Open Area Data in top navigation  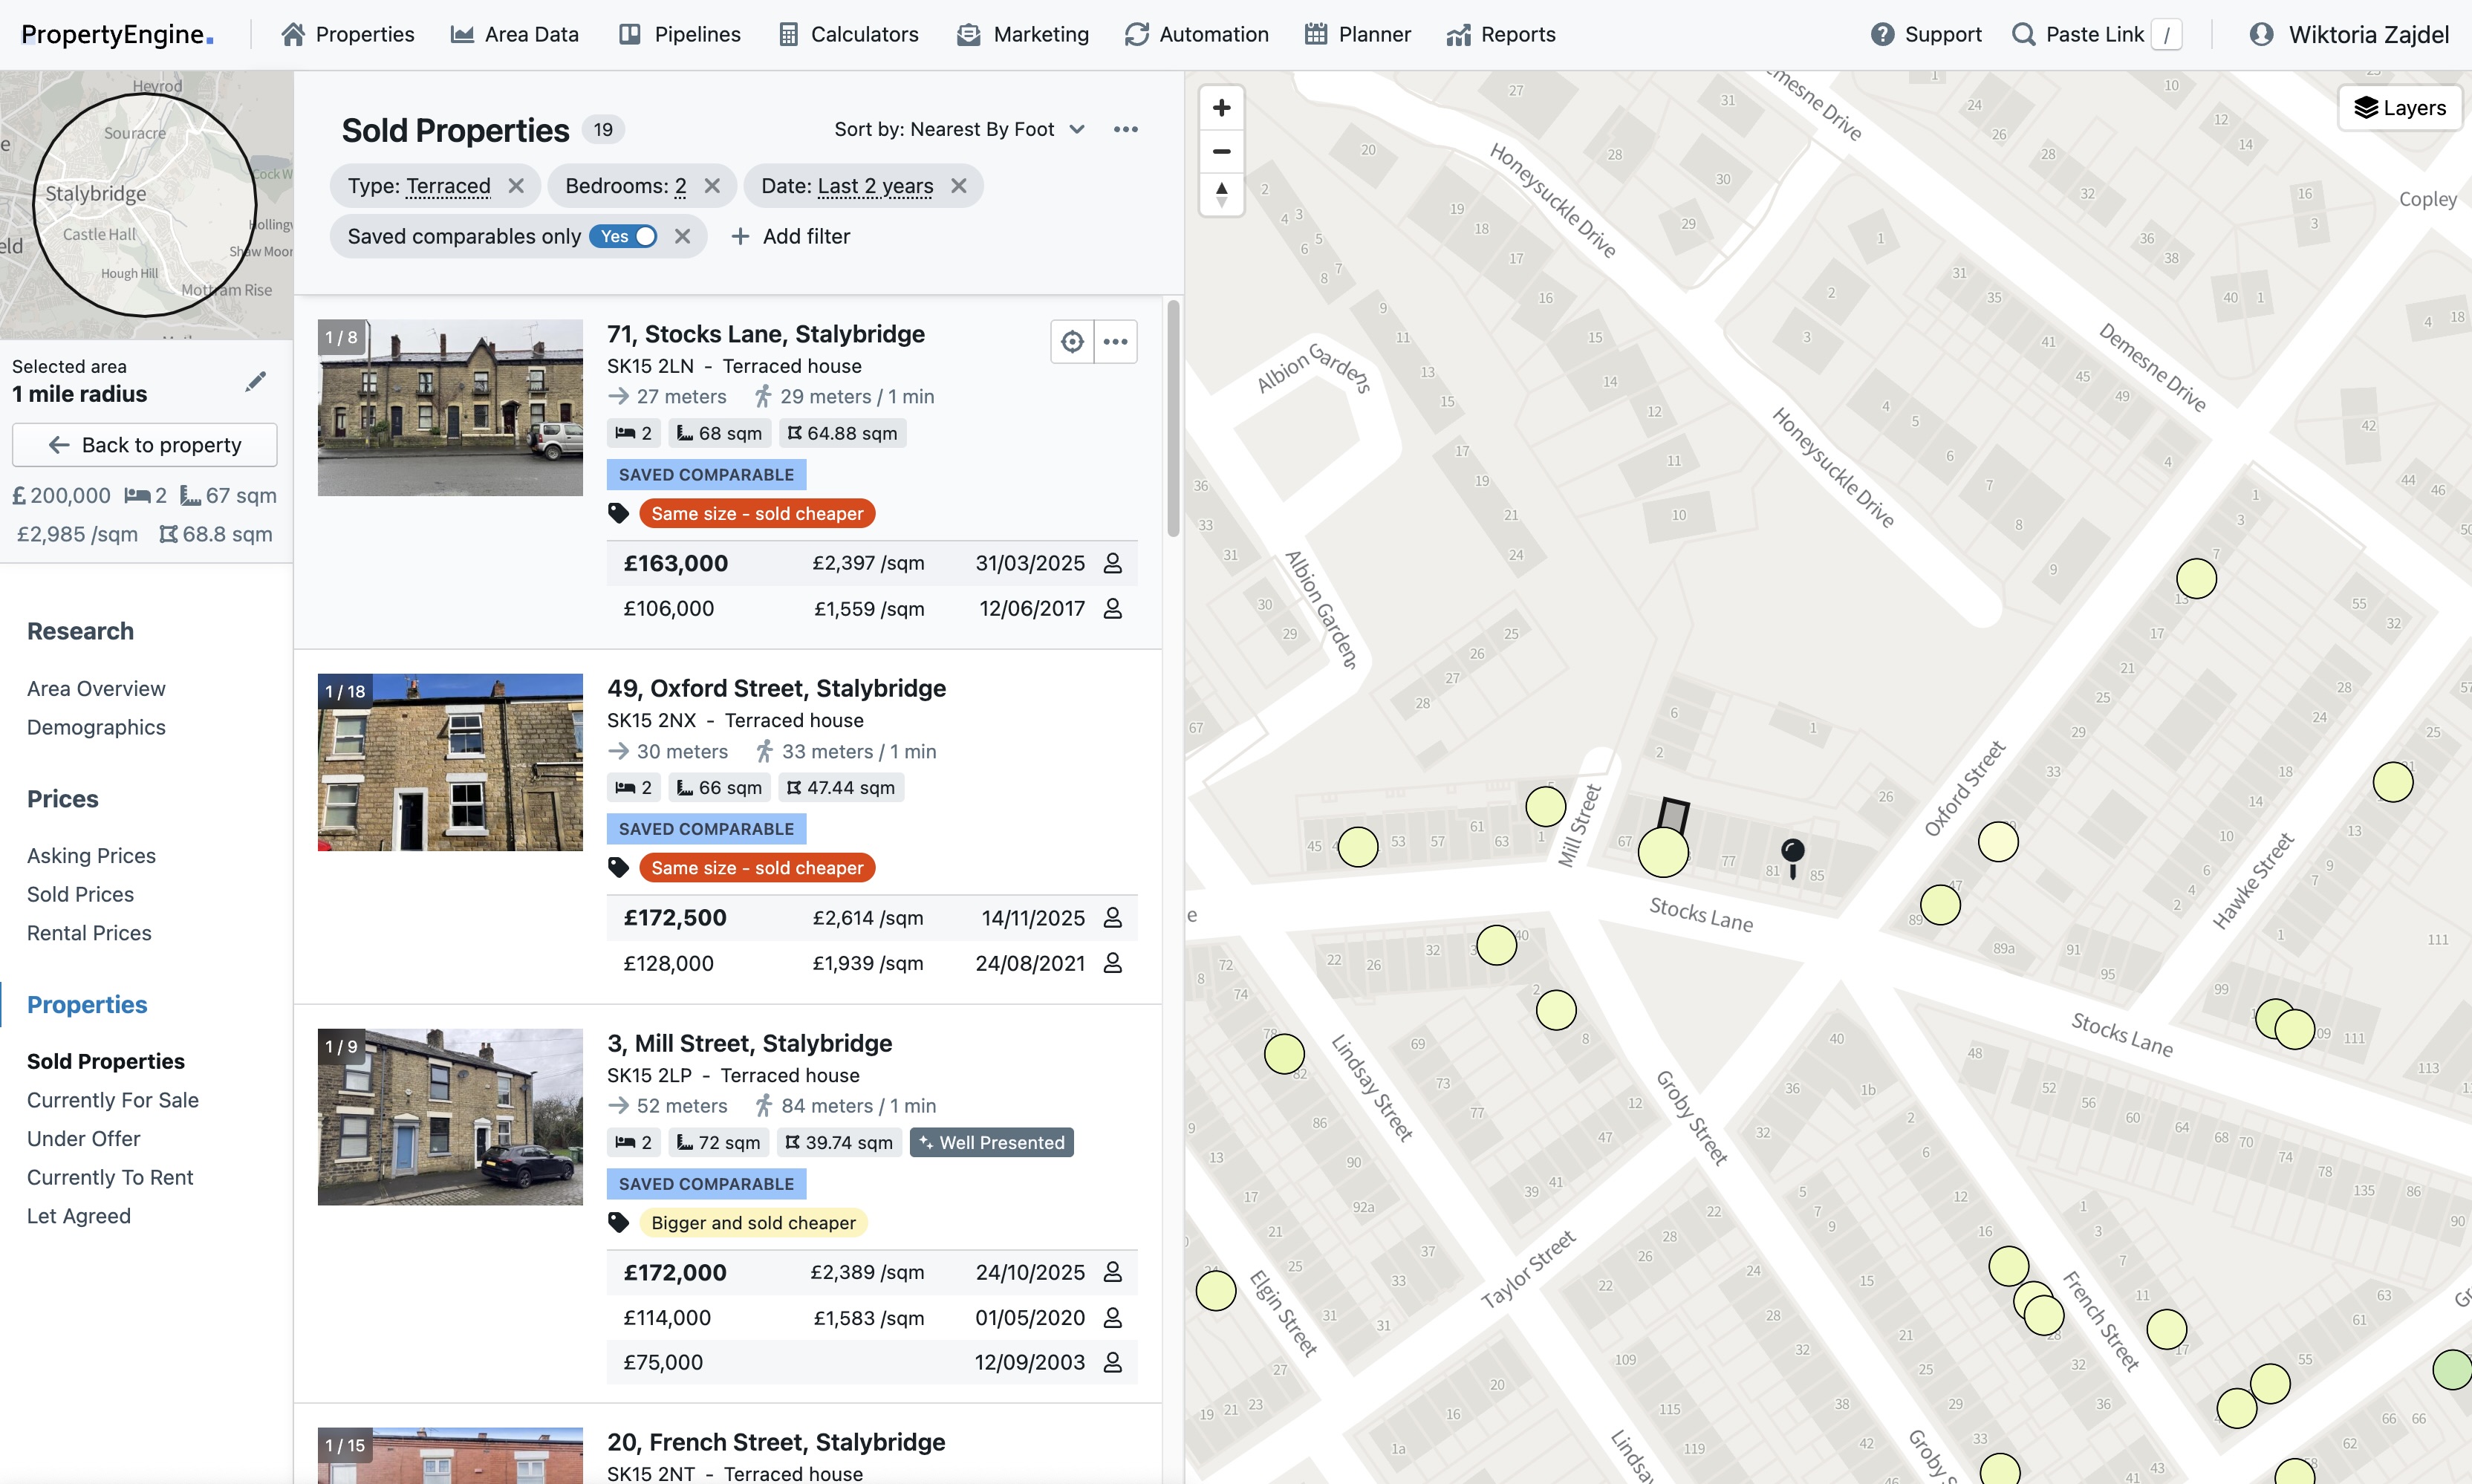pos(514,34)
